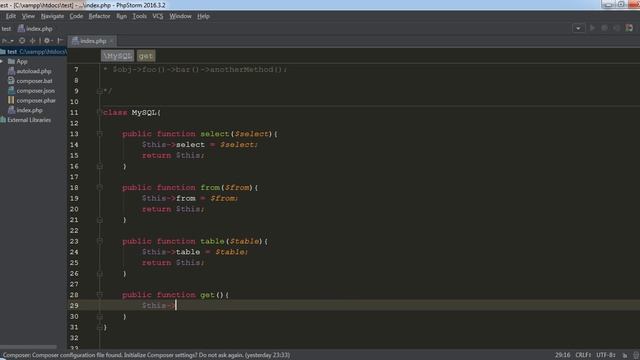Collapse the from function fold marker

[x=100, y=187]
